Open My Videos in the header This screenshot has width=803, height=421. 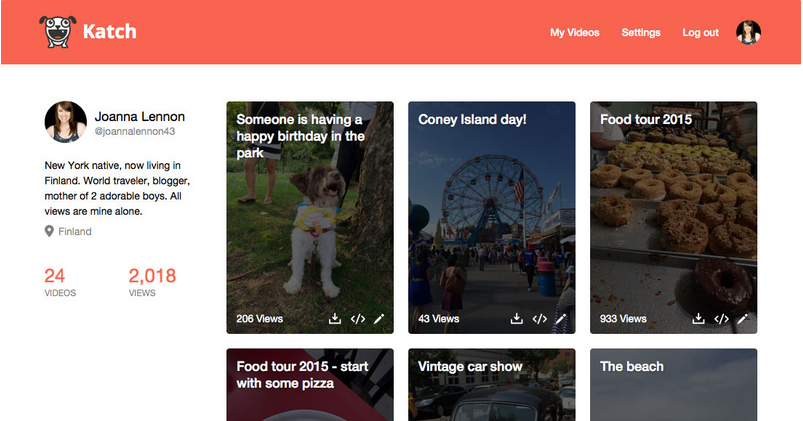tap(575, 32)
